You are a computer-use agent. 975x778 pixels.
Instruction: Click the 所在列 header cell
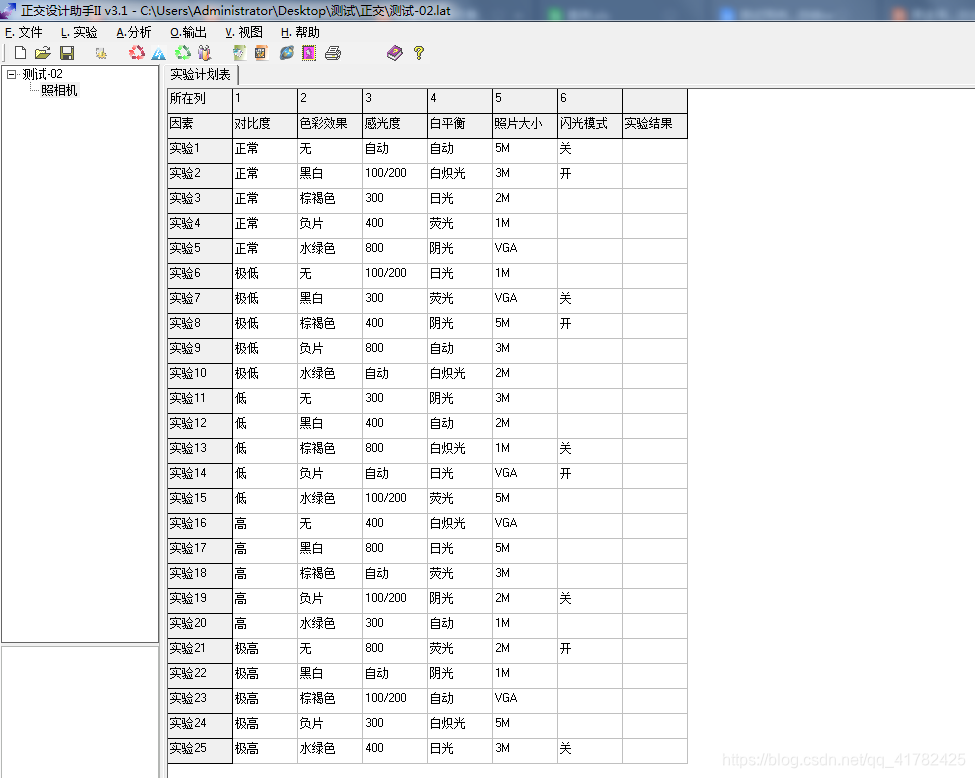click(x=200, y=100)
